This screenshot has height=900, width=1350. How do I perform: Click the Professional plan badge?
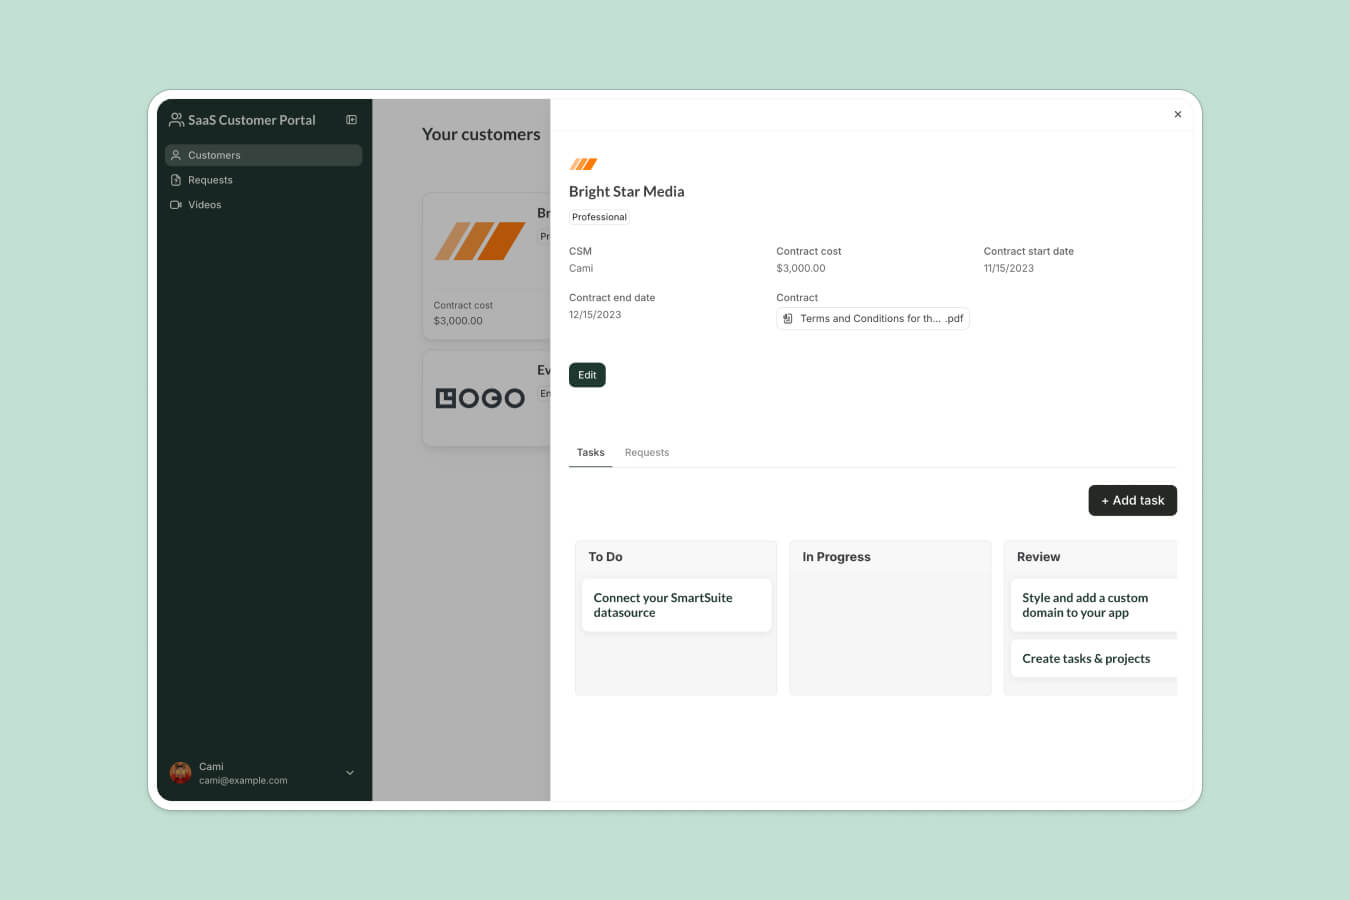coord(599,217)
